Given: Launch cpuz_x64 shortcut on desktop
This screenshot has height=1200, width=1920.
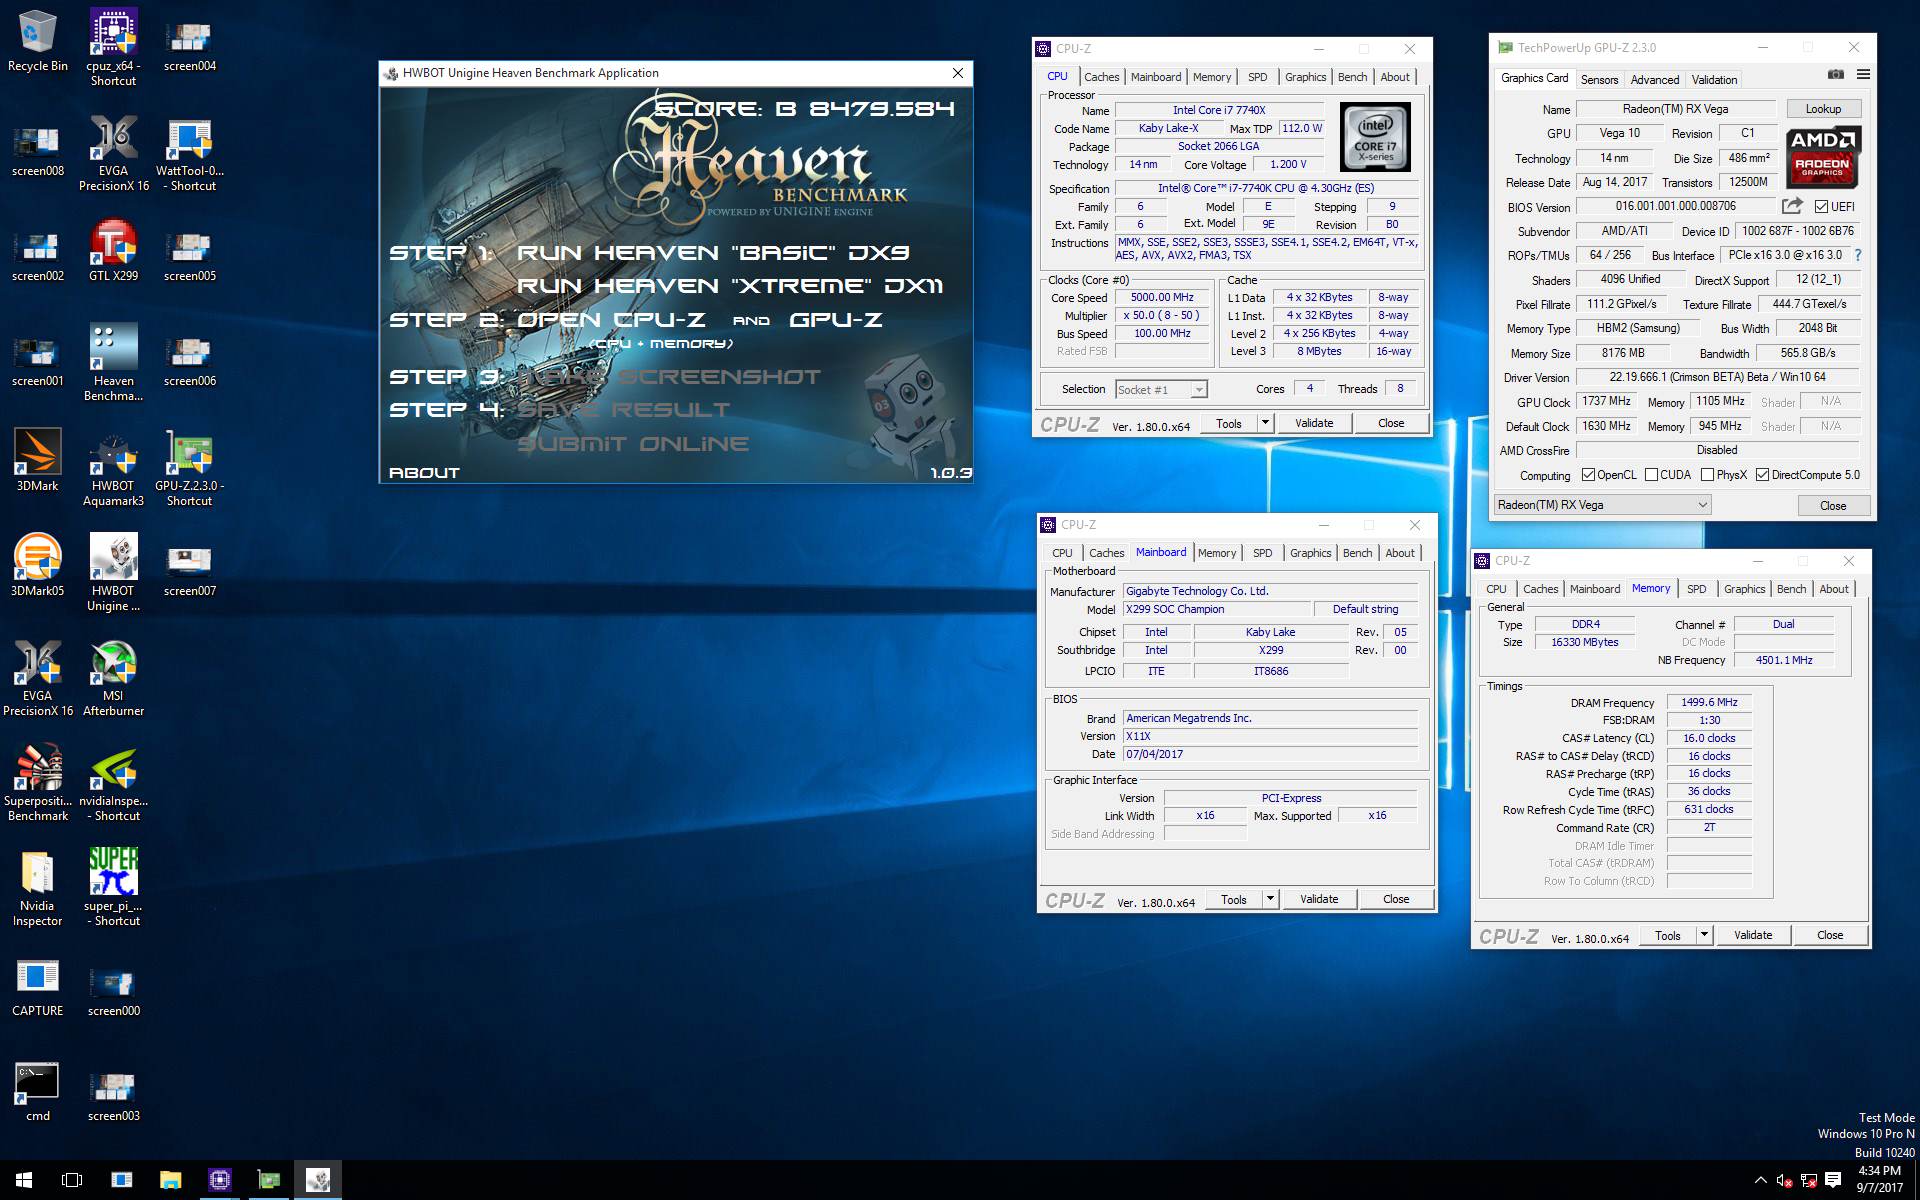Looking at the screenshot, I should coord(113,46).
